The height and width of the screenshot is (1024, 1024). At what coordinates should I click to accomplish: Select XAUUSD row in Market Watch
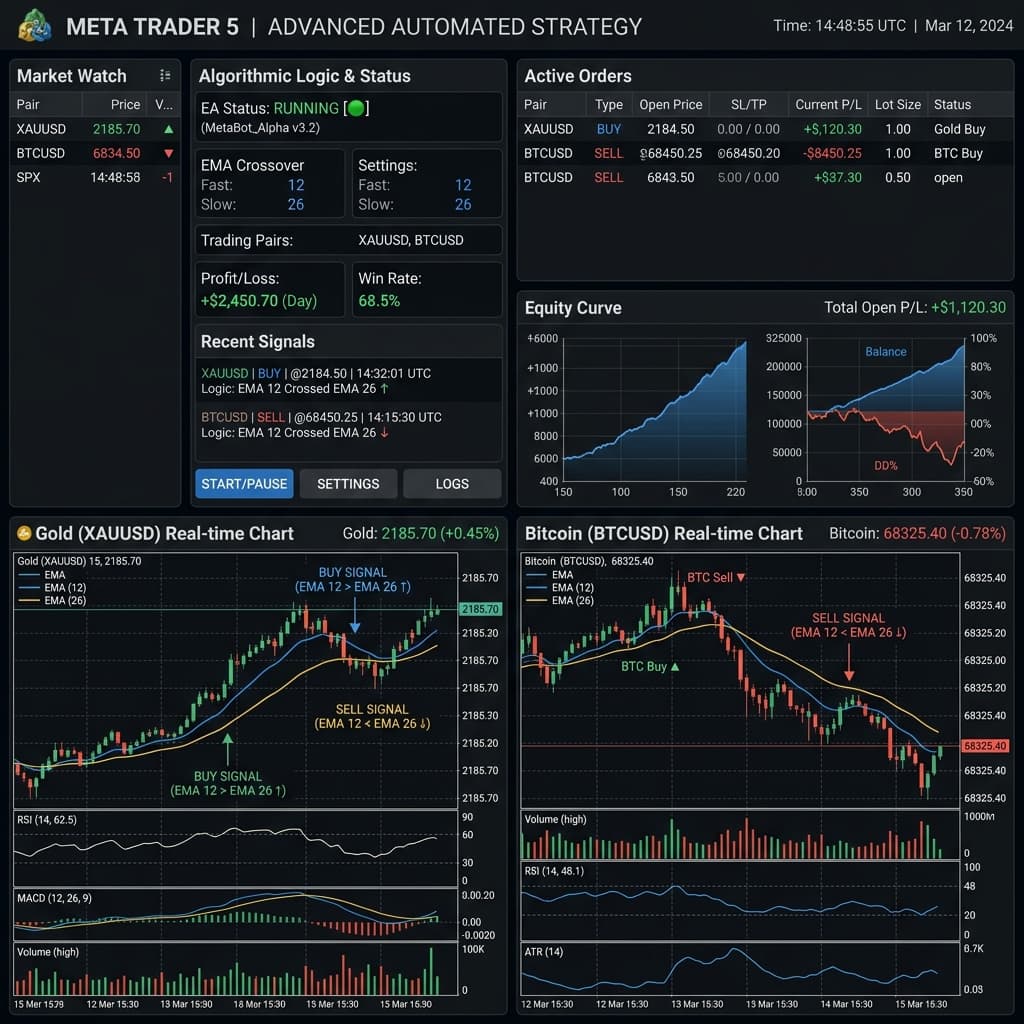point(95,129)
